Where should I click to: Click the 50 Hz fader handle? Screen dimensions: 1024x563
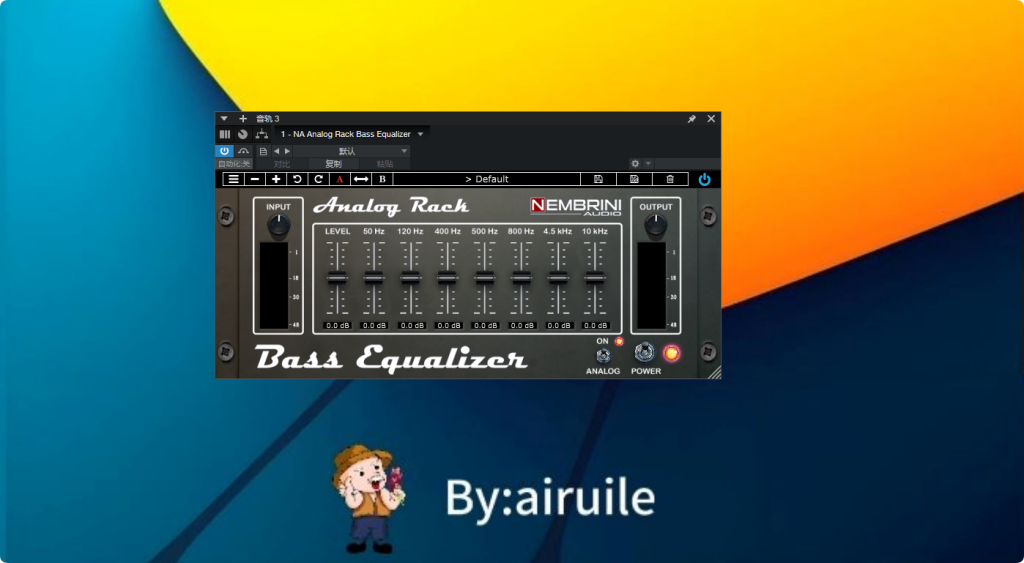(x=374, y=278)
